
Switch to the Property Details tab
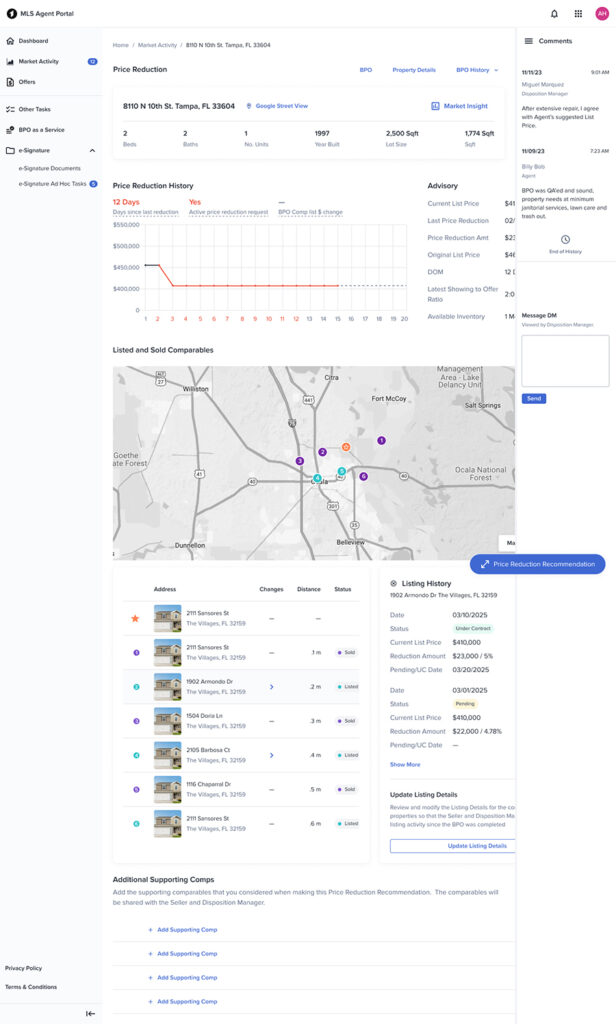[x=413, y=70]
